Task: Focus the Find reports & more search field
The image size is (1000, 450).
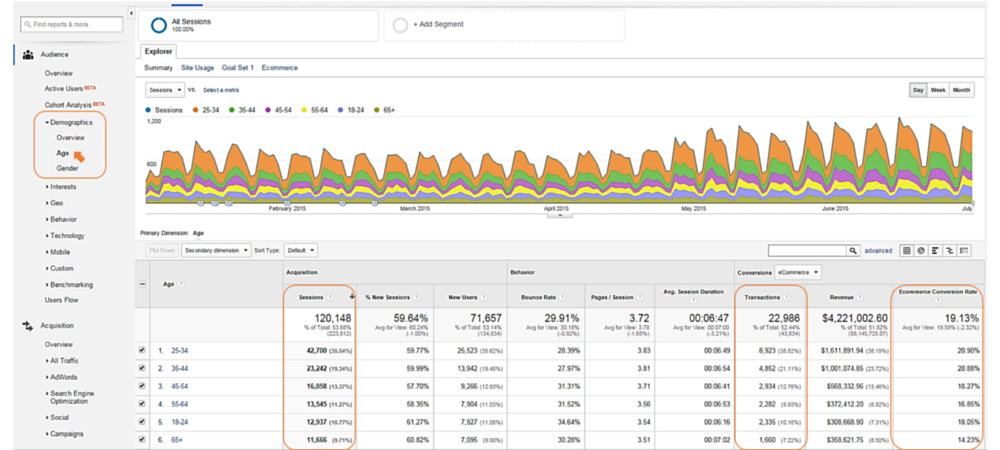Action: 71,25
